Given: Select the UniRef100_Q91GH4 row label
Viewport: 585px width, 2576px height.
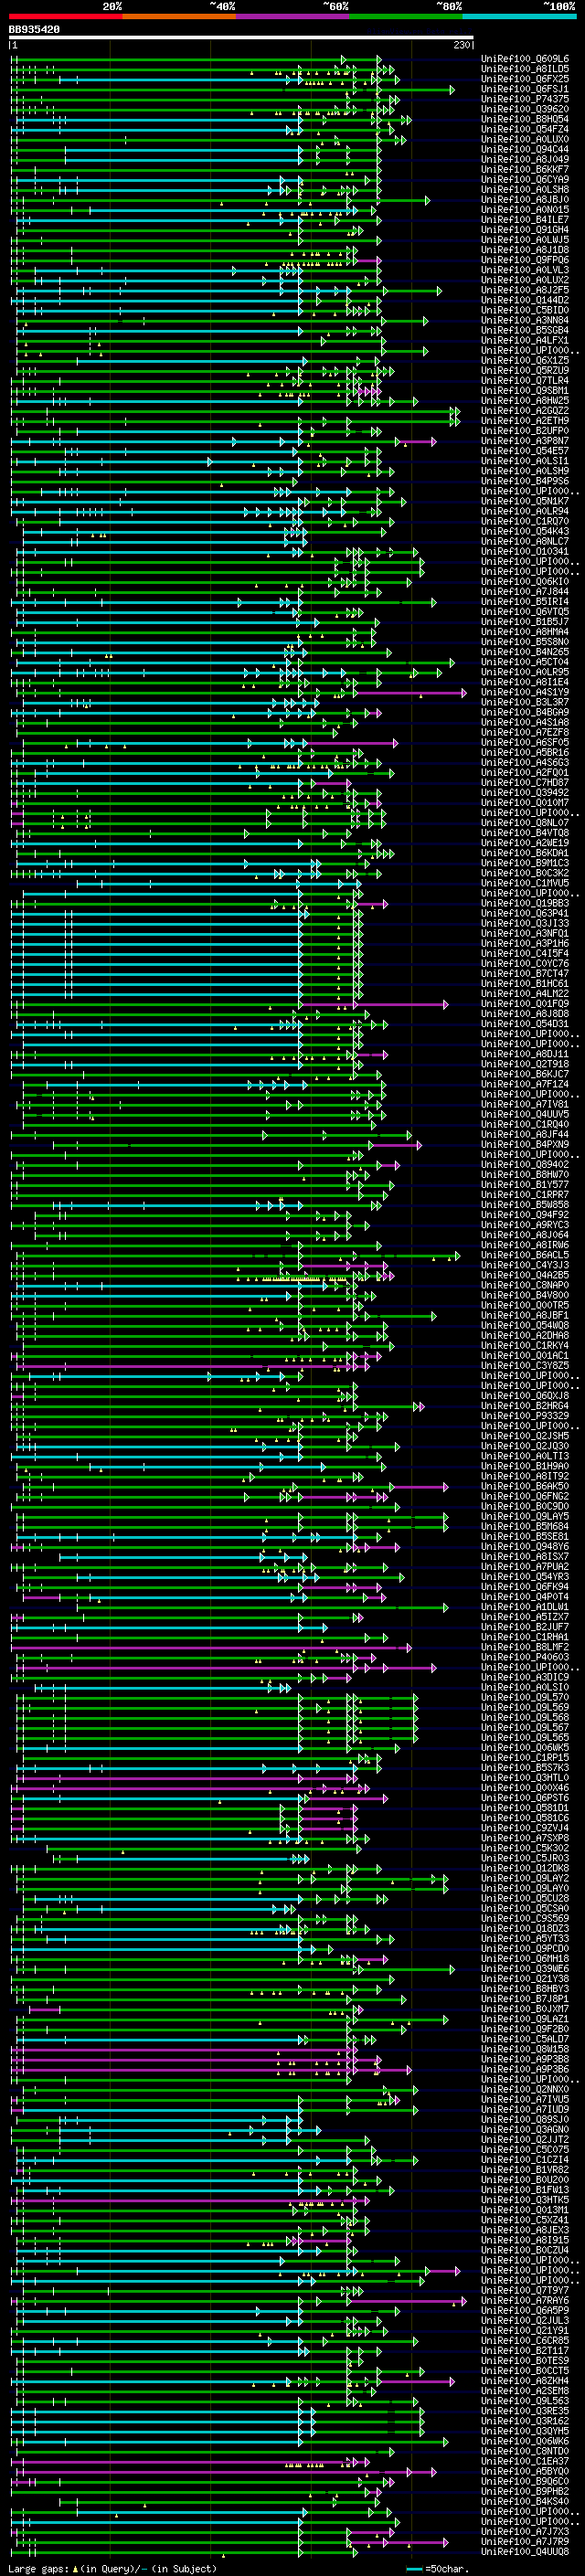Looking at the screenshot, I should pyautogui.click(x=524, y=229).
